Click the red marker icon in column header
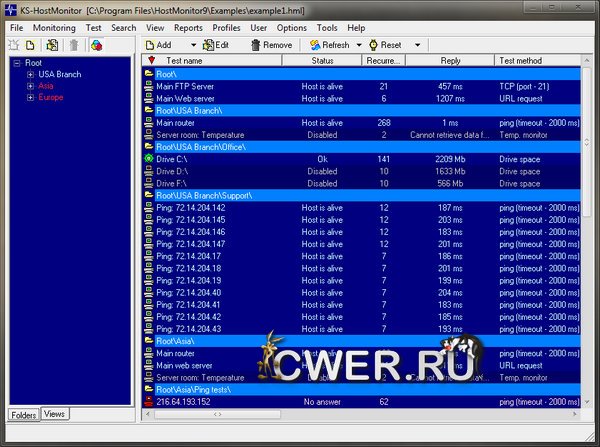Image resolution: width=600 pixels, height=447 pixels. (x=151, y=61)
